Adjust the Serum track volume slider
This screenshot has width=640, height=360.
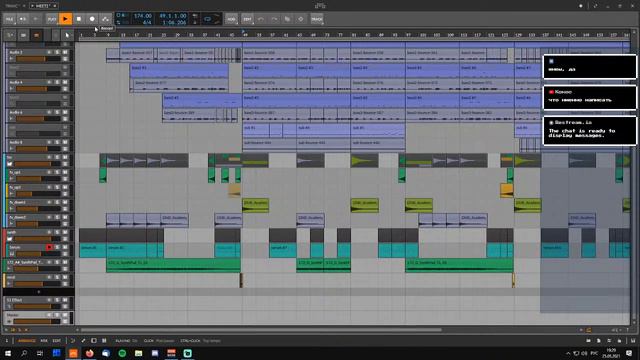38,254
